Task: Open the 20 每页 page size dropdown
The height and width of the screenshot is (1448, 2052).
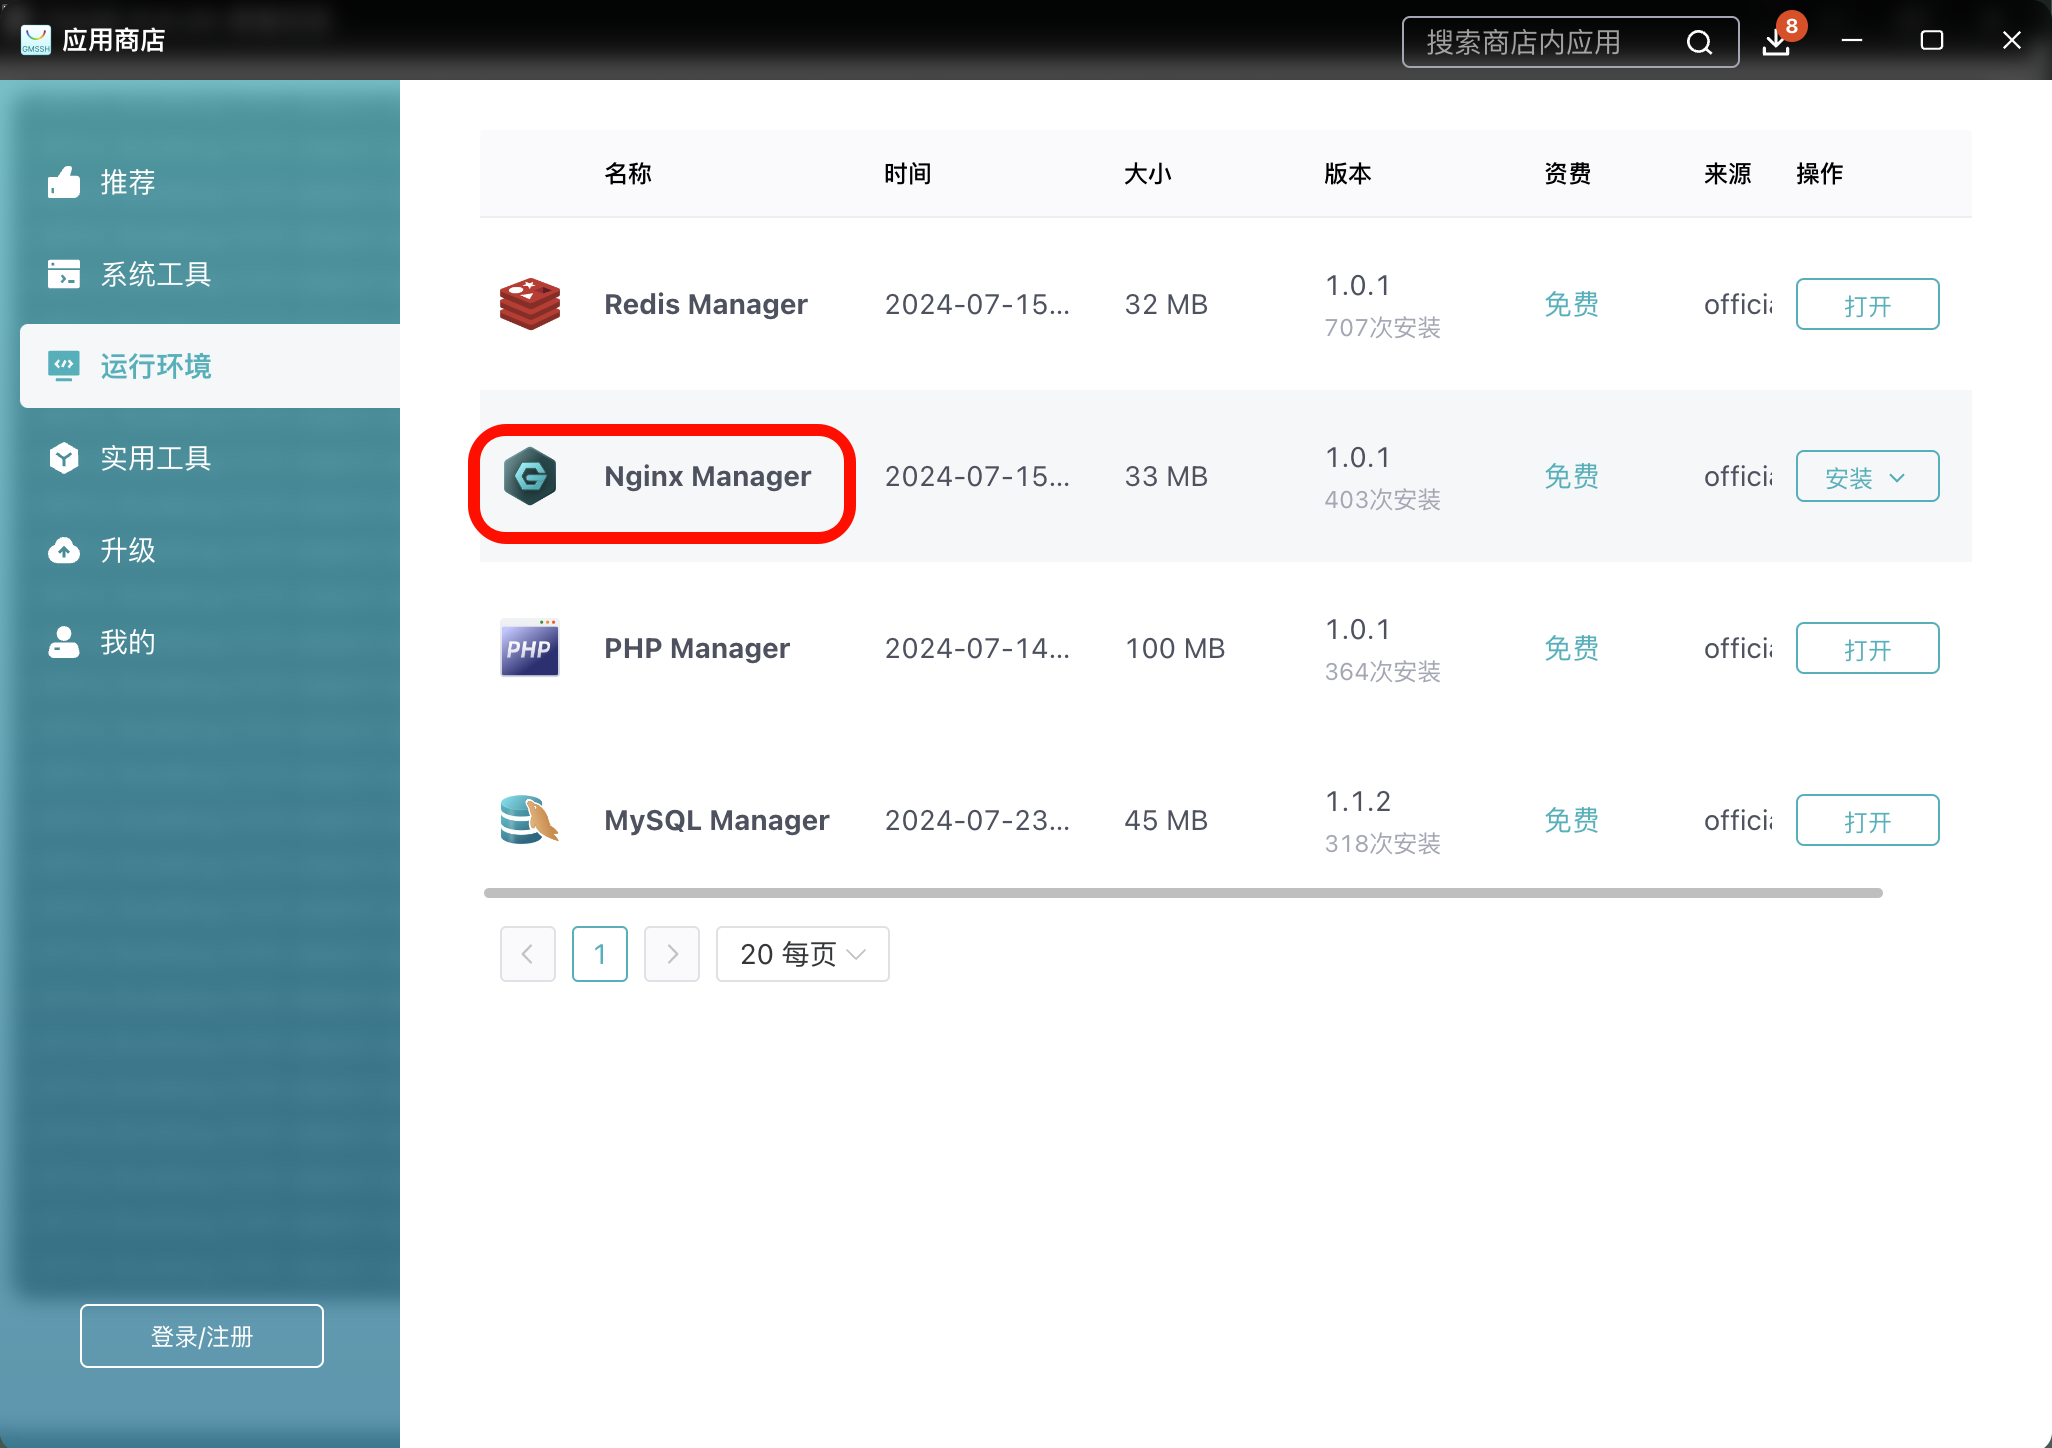Action: 801,953
